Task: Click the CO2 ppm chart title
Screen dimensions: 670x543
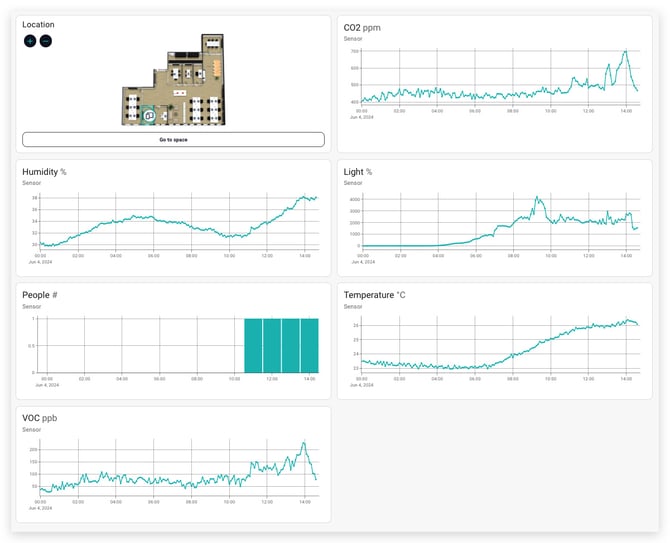Action: [x=362, y=28]
